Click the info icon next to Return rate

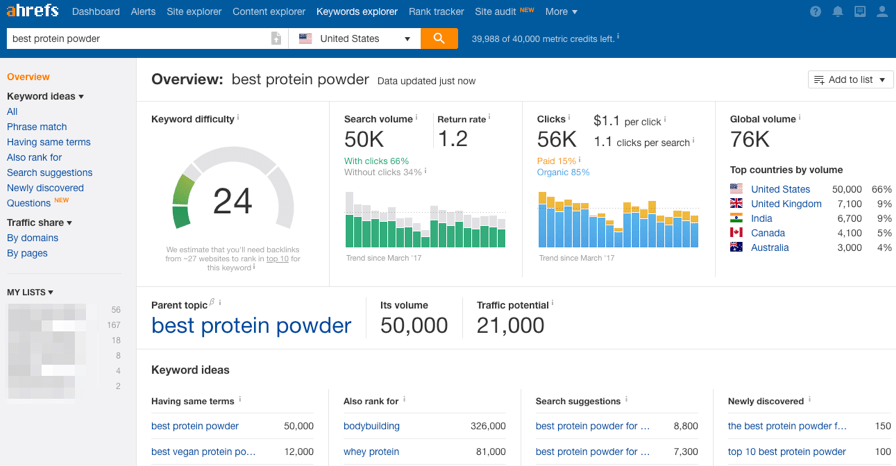[490, 117]
